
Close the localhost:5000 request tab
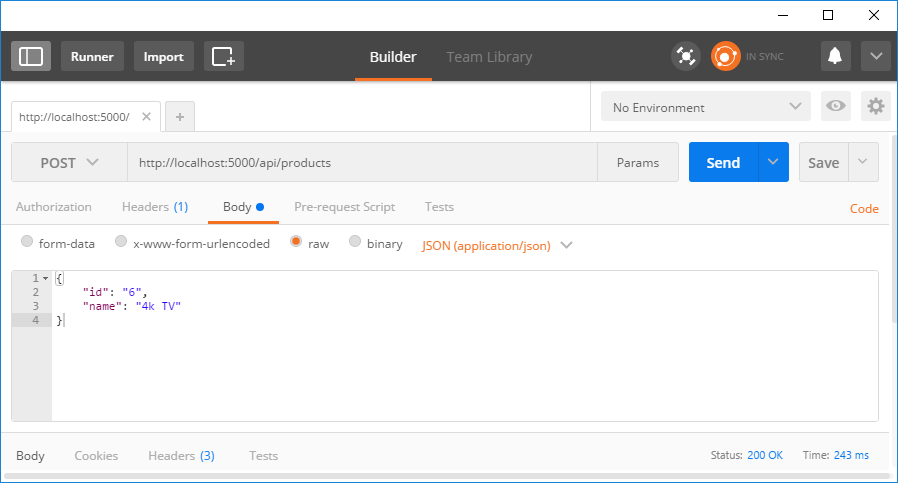[x=146, y=117]
